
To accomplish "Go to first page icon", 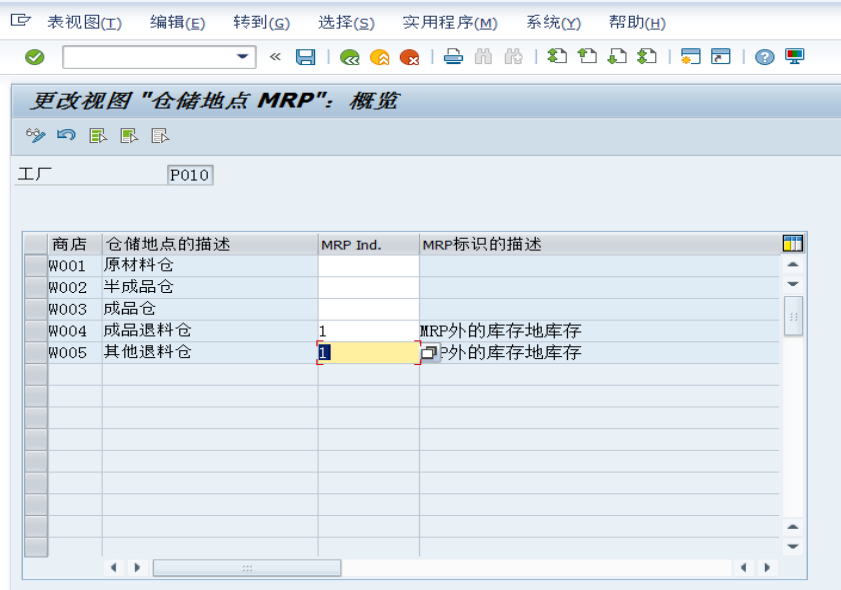I will pyautogui.click(x=557, y=56).
